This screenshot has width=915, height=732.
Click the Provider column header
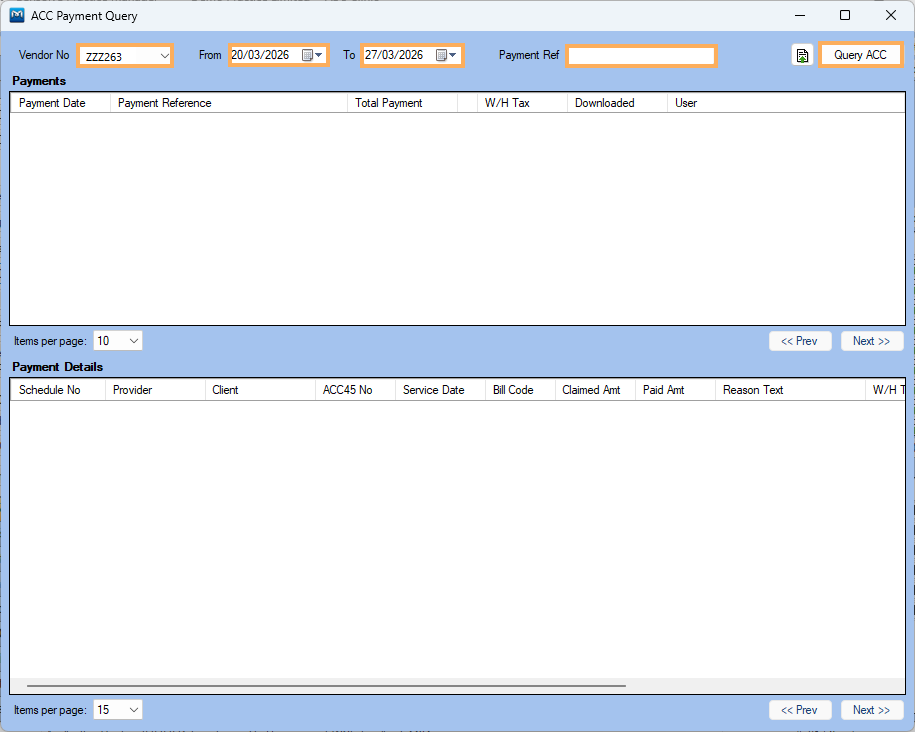(x=155, y=390)
